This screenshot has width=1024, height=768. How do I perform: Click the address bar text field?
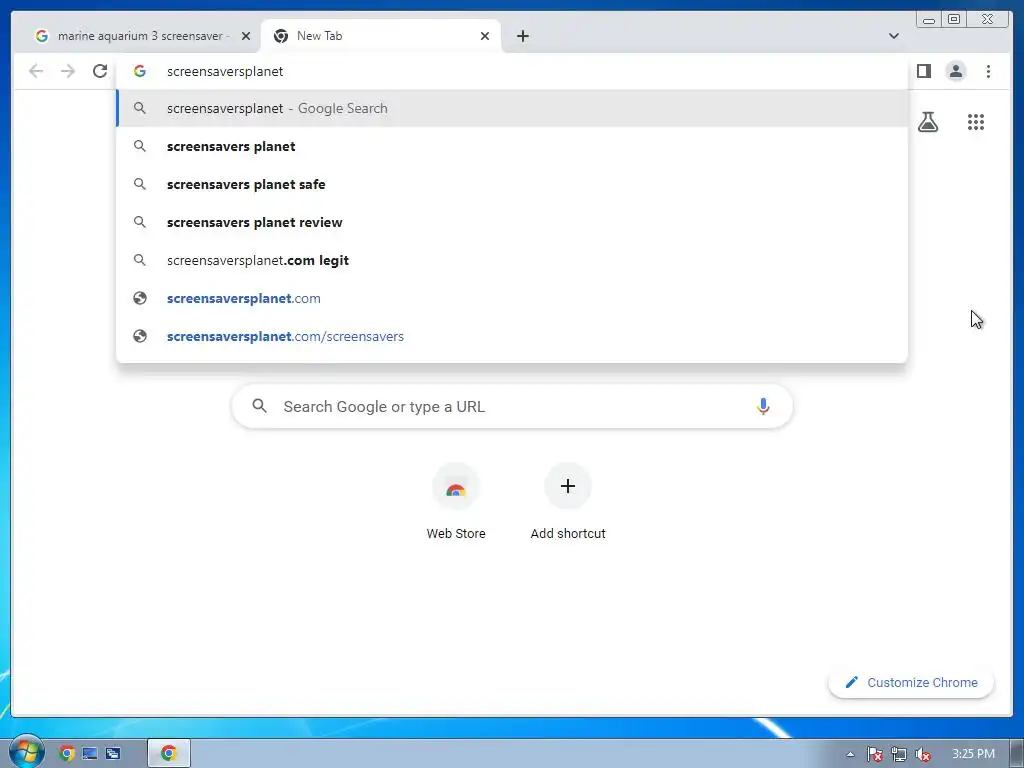(512, 71)
